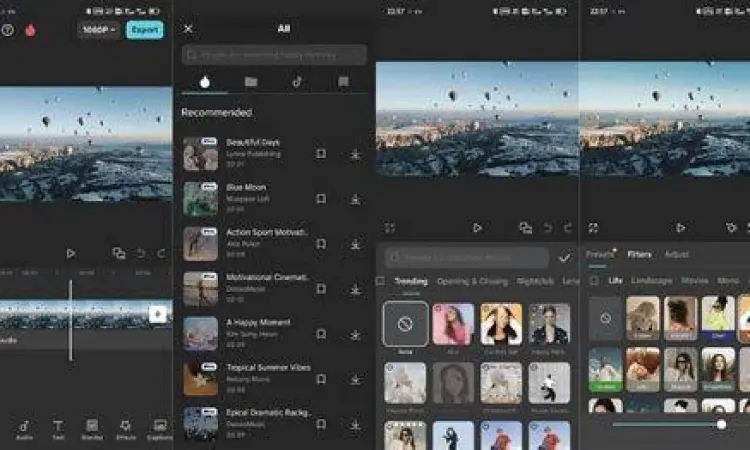Screen dimensions: 750x450
Task: Open saved effects bookmark beside Trending
Action: coord(380,281)
